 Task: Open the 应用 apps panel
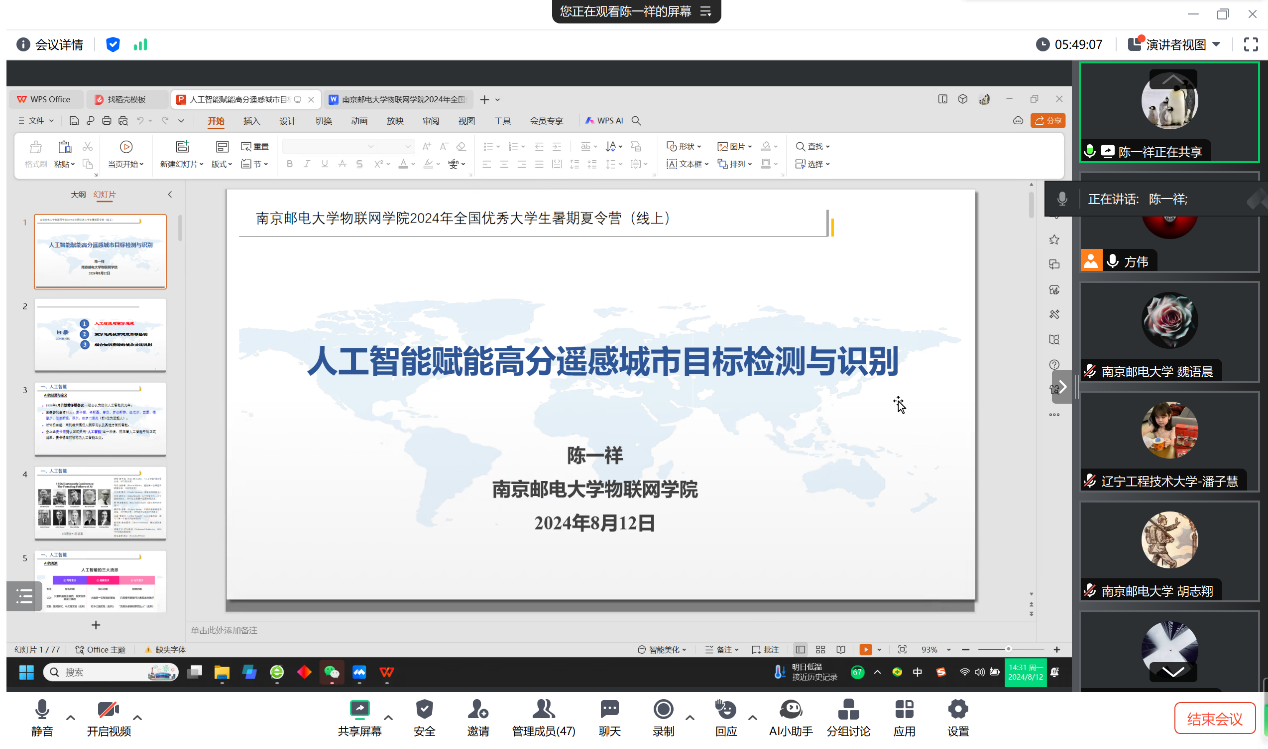coord(904,717)
